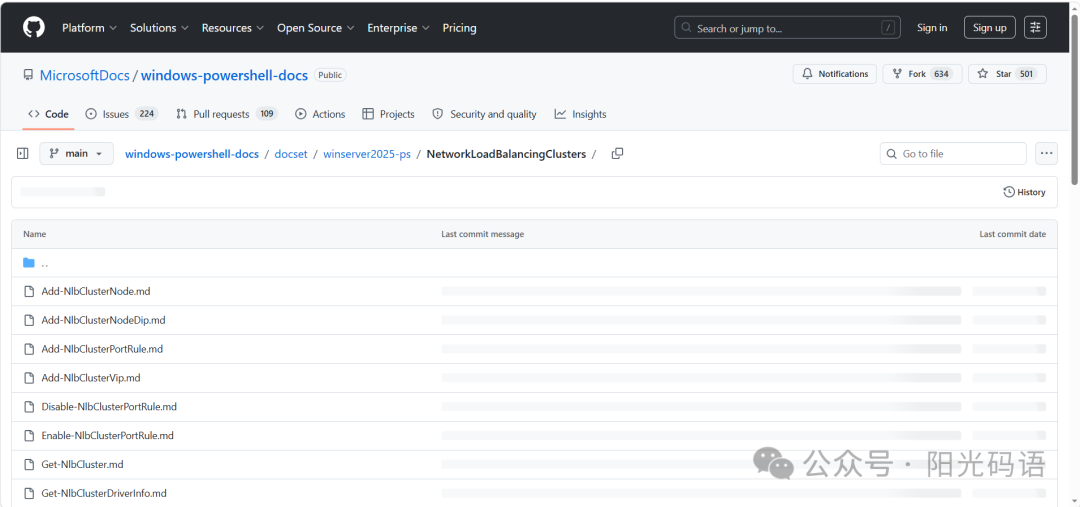This screenshot has width=1080, height=507.
Task: Click the Sign up button
Action: pyautogui.click(x=990, y=28)
